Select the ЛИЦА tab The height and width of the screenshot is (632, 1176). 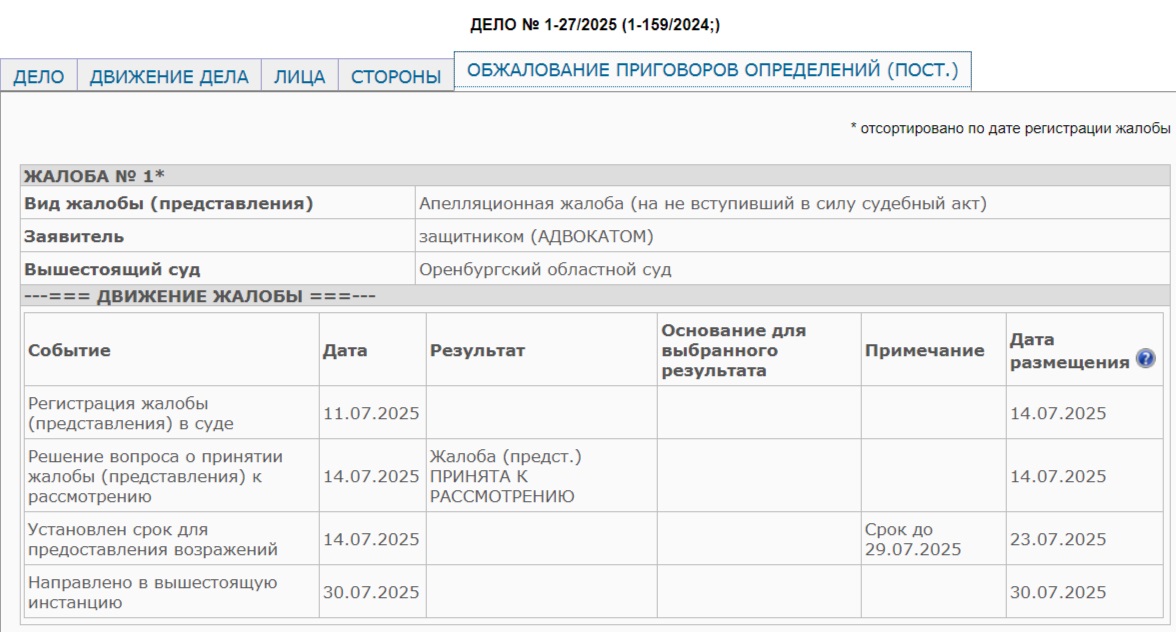[x=300, y=77]
